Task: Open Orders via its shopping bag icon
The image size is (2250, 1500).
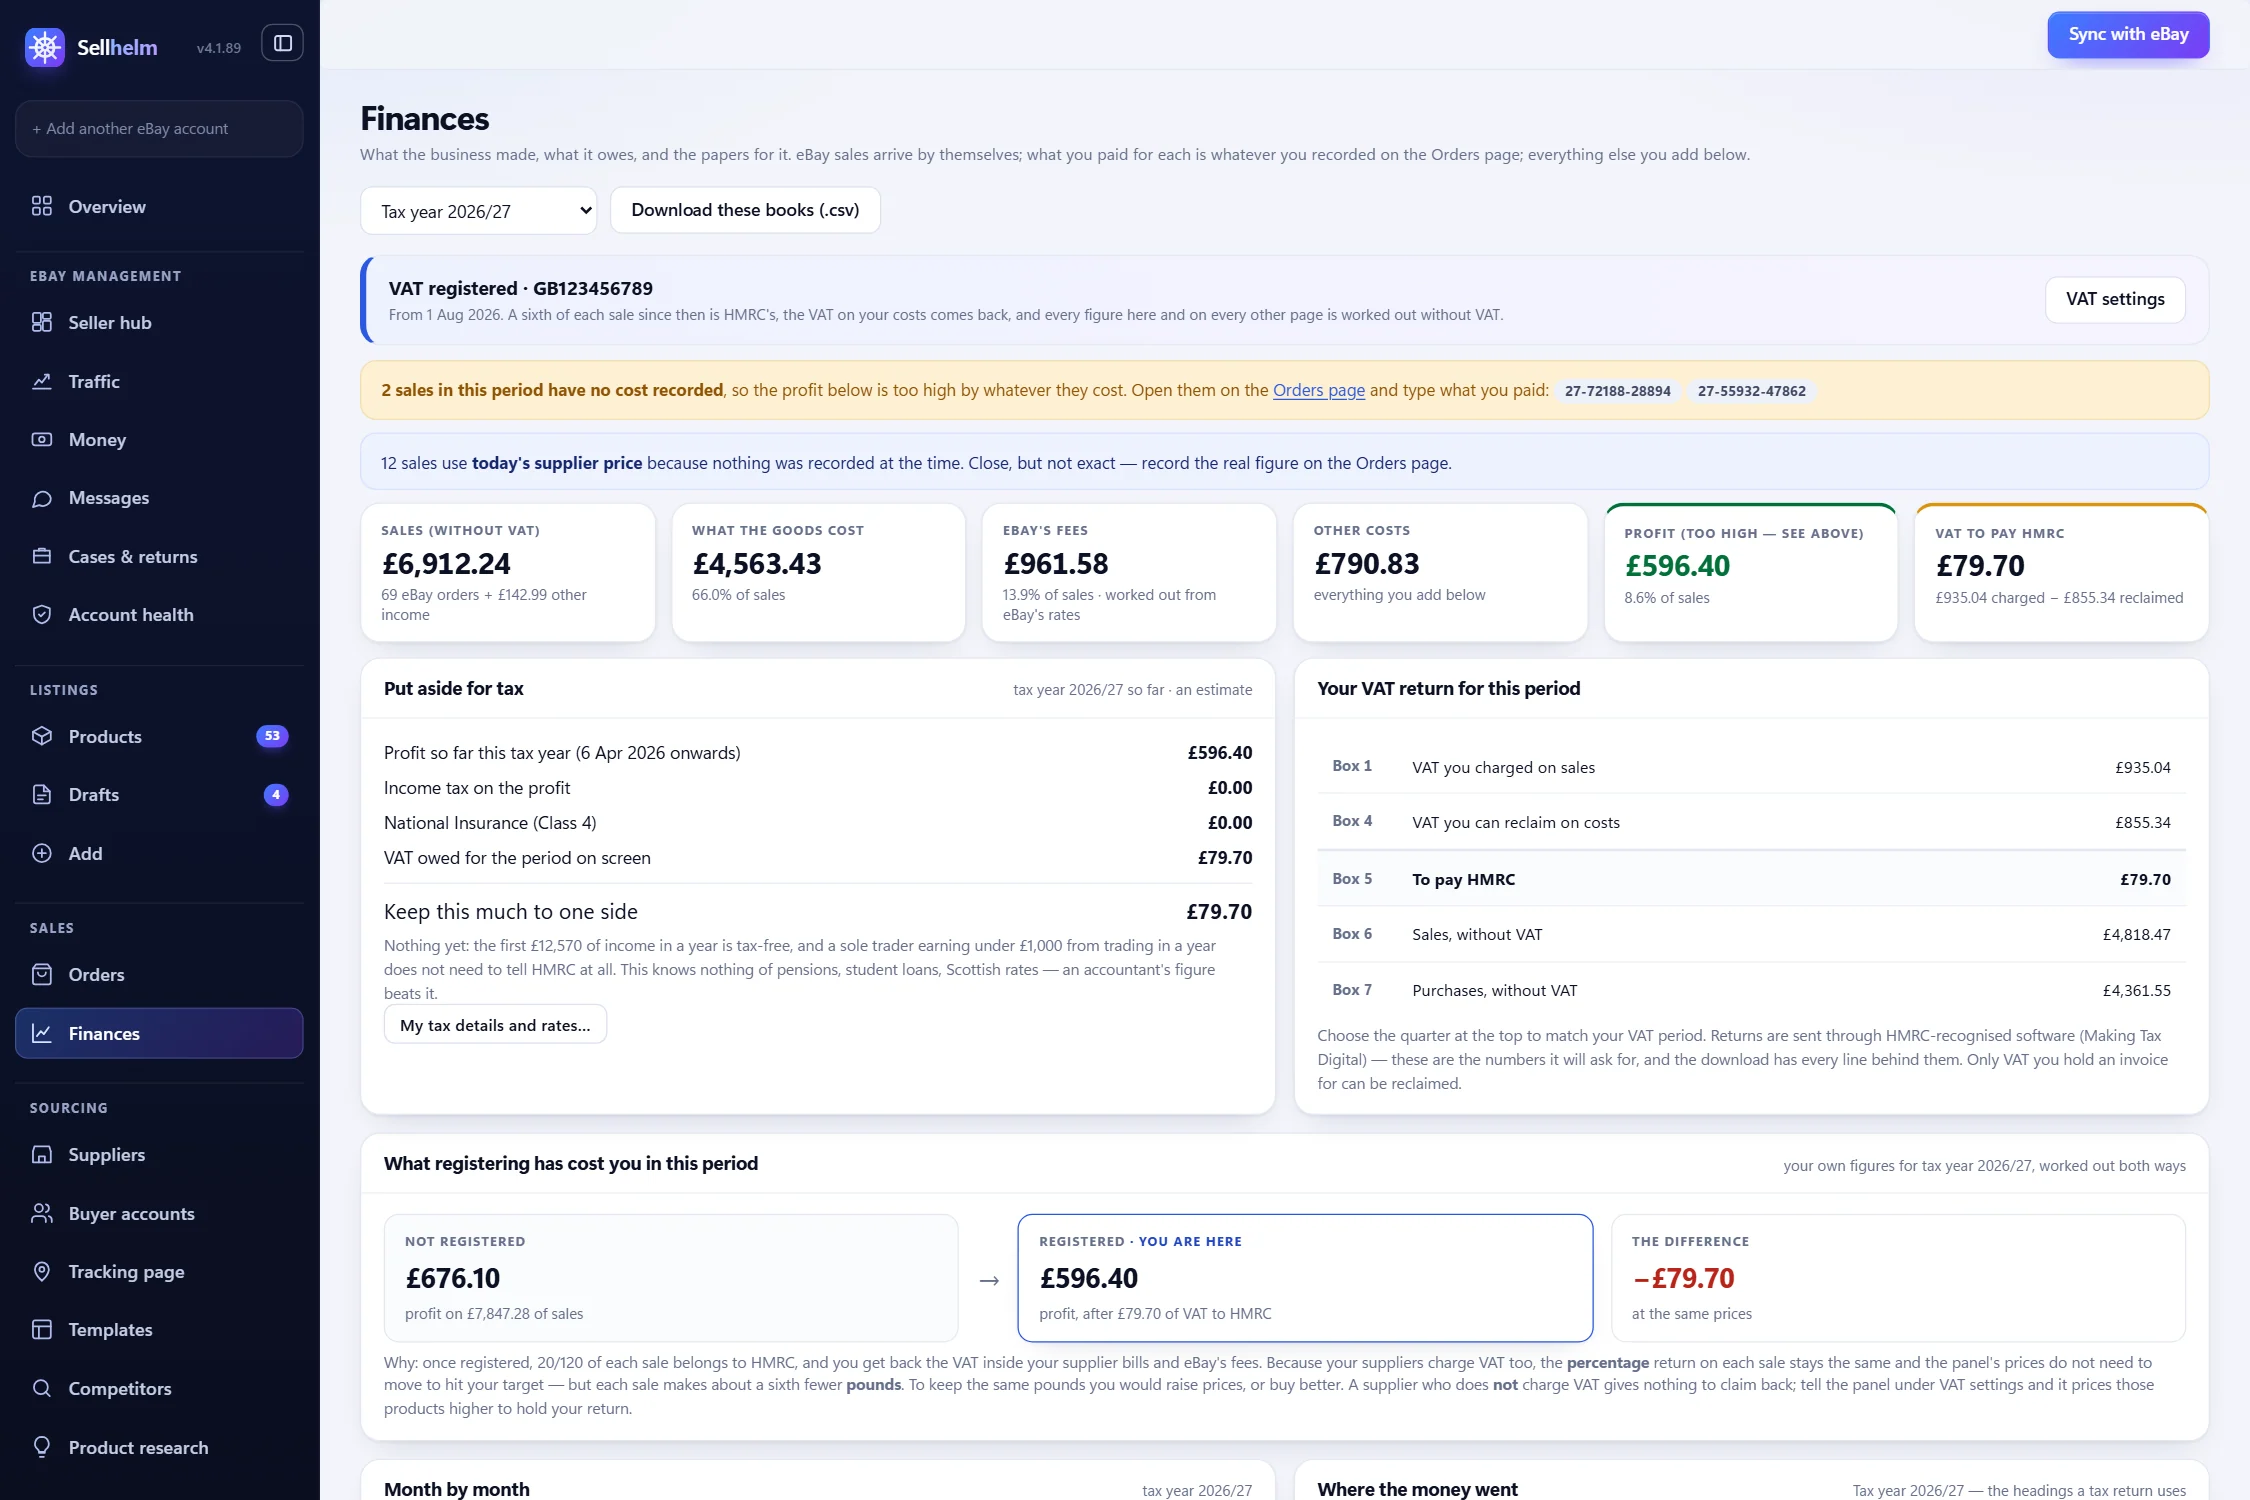Action: pos(42,974)
